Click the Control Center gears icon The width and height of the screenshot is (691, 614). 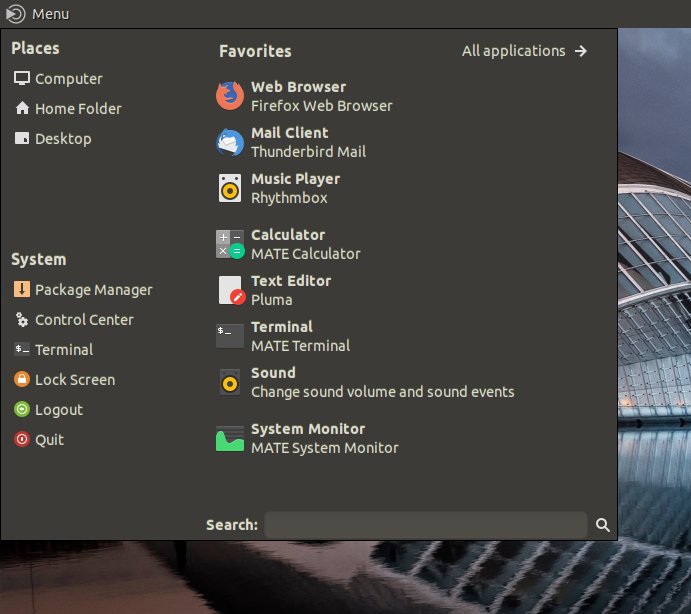22,319
